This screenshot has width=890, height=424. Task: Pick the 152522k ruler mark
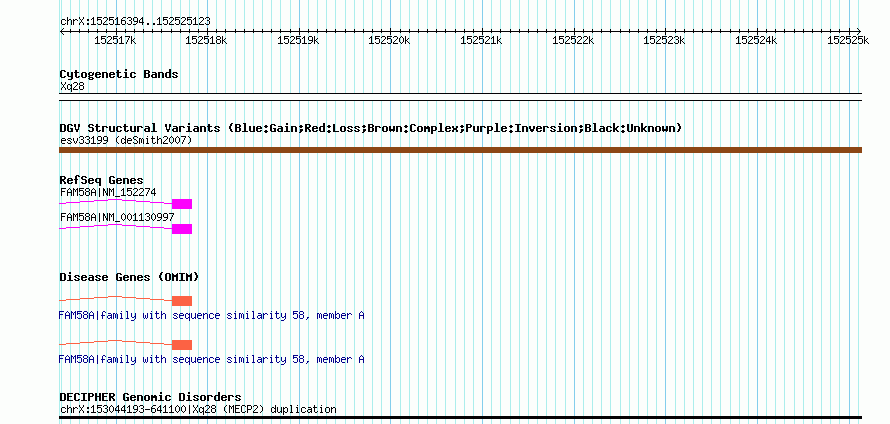573,40
